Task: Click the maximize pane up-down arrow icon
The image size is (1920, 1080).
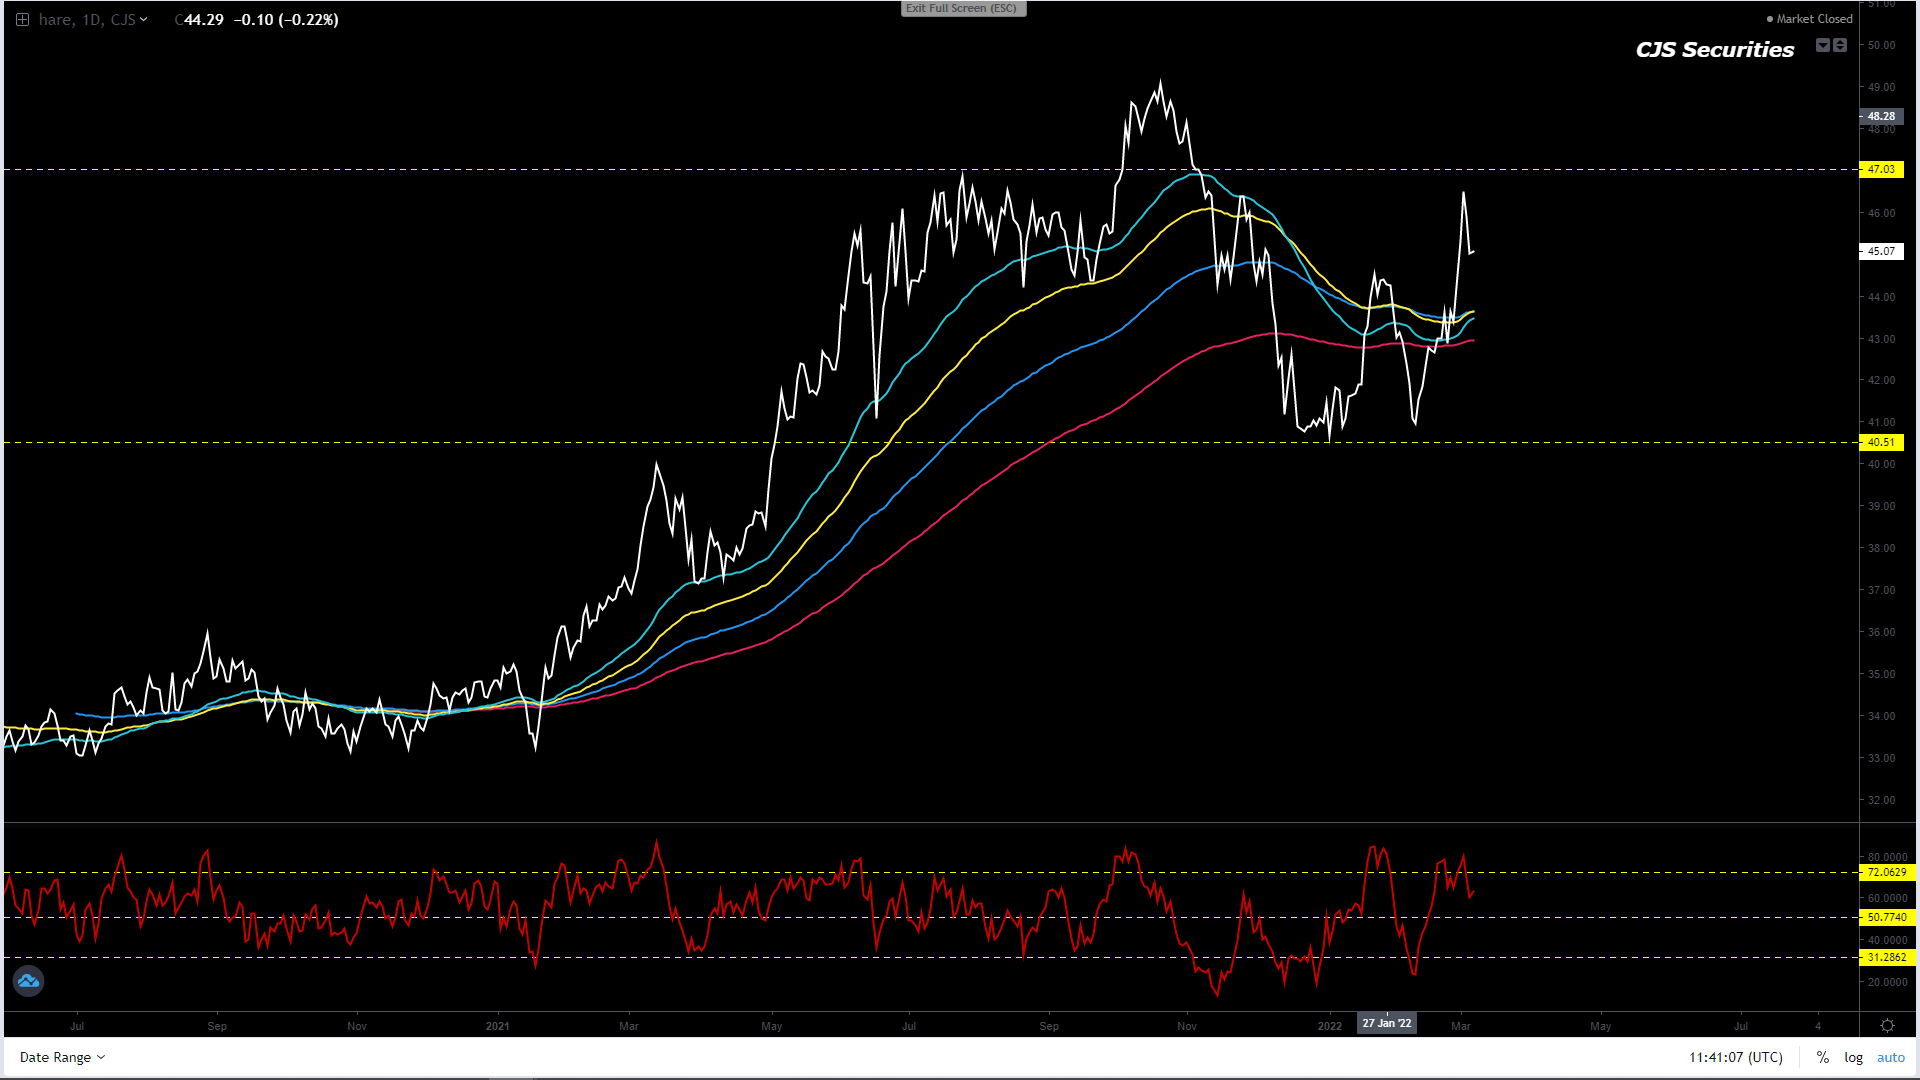Action: tap(1840, 45)
